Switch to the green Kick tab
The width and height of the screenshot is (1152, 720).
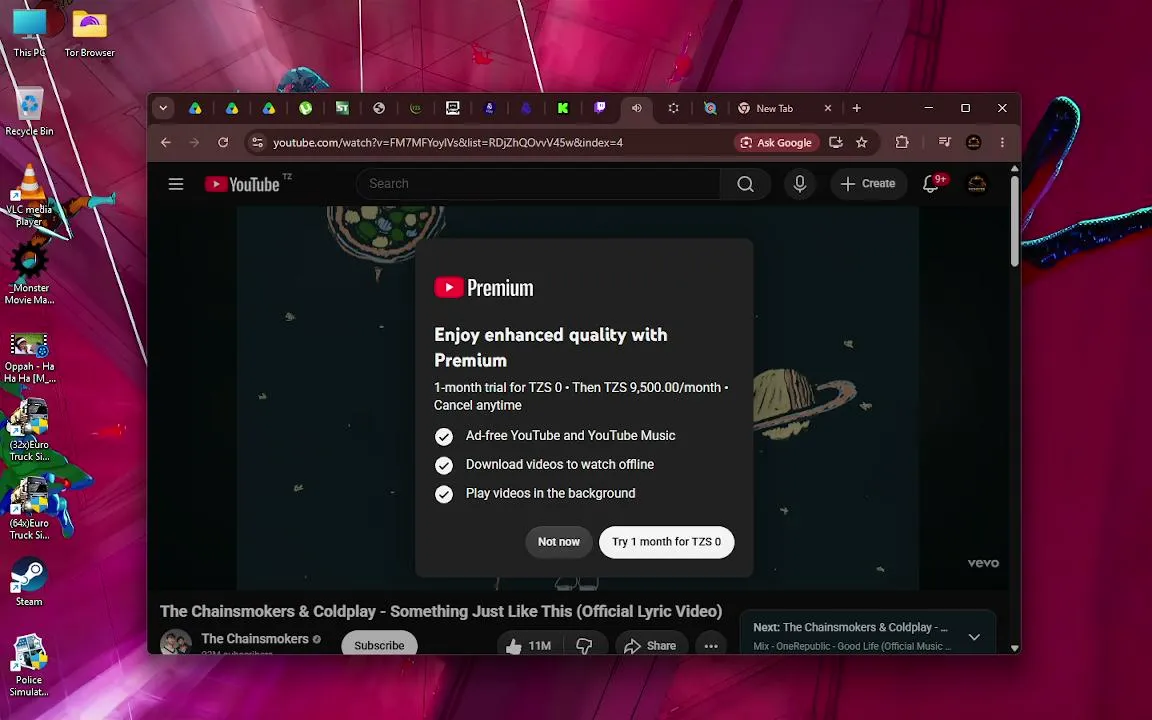click(x=563, y=108)
